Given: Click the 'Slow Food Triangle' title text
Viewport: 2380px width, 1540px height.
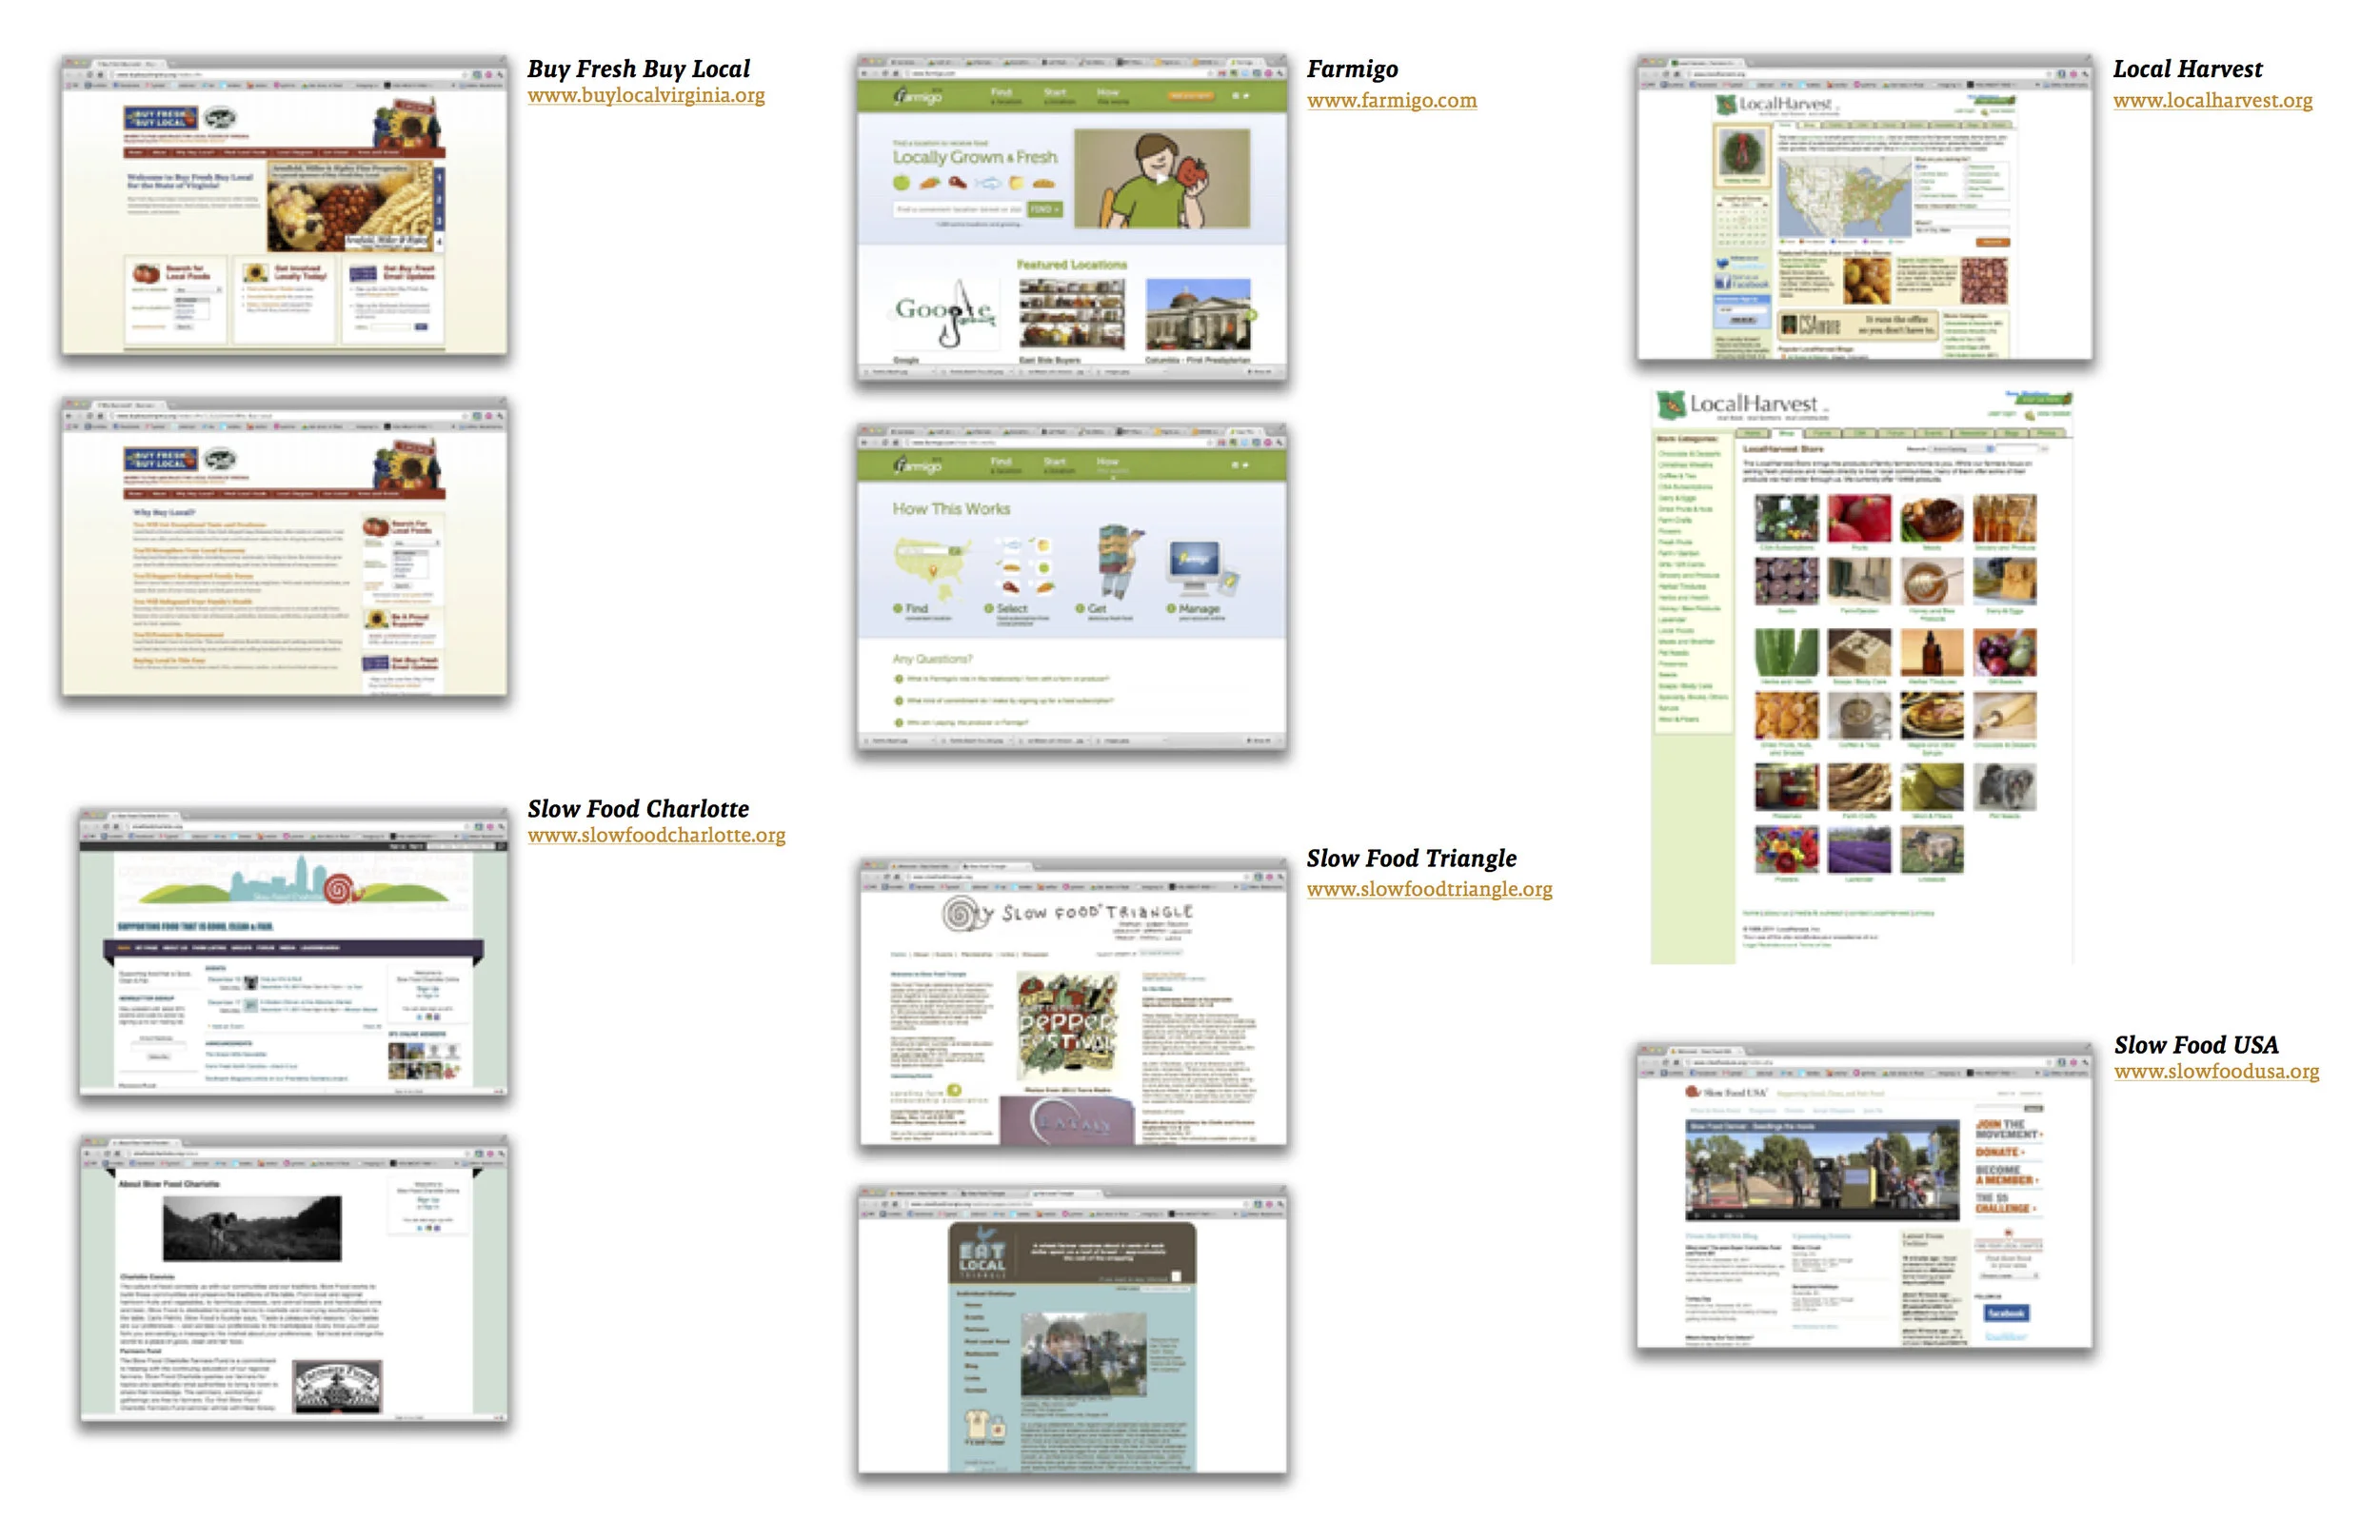Looking at the screenshot, I should click(1411, 858).
